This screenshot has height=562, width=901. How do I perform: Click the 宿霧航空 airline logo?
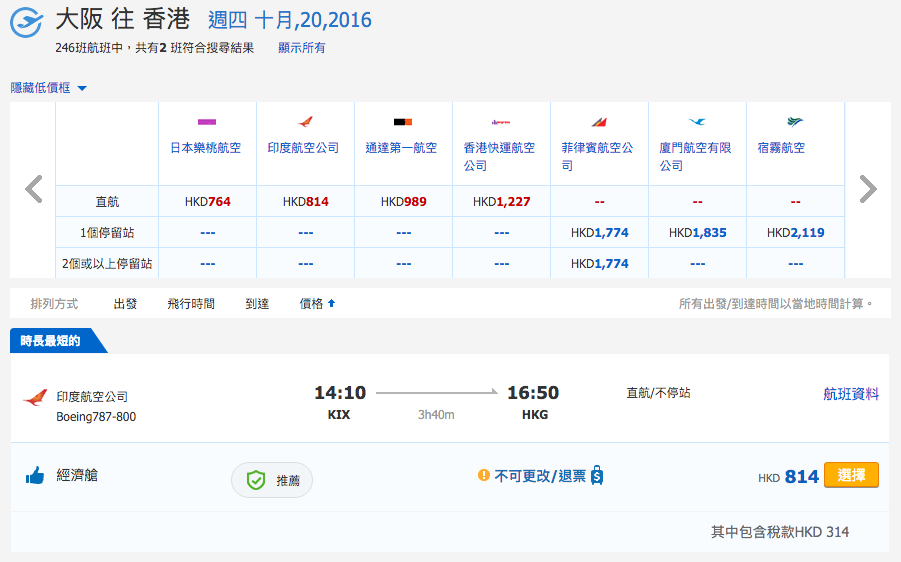tap(795, 121)
